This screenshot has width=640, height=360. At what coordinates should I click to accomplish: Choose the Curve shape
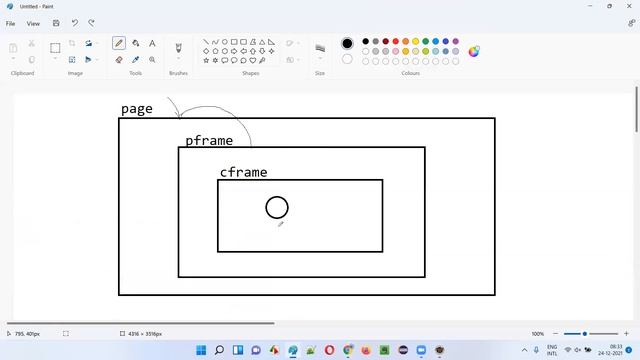point(215,42)
